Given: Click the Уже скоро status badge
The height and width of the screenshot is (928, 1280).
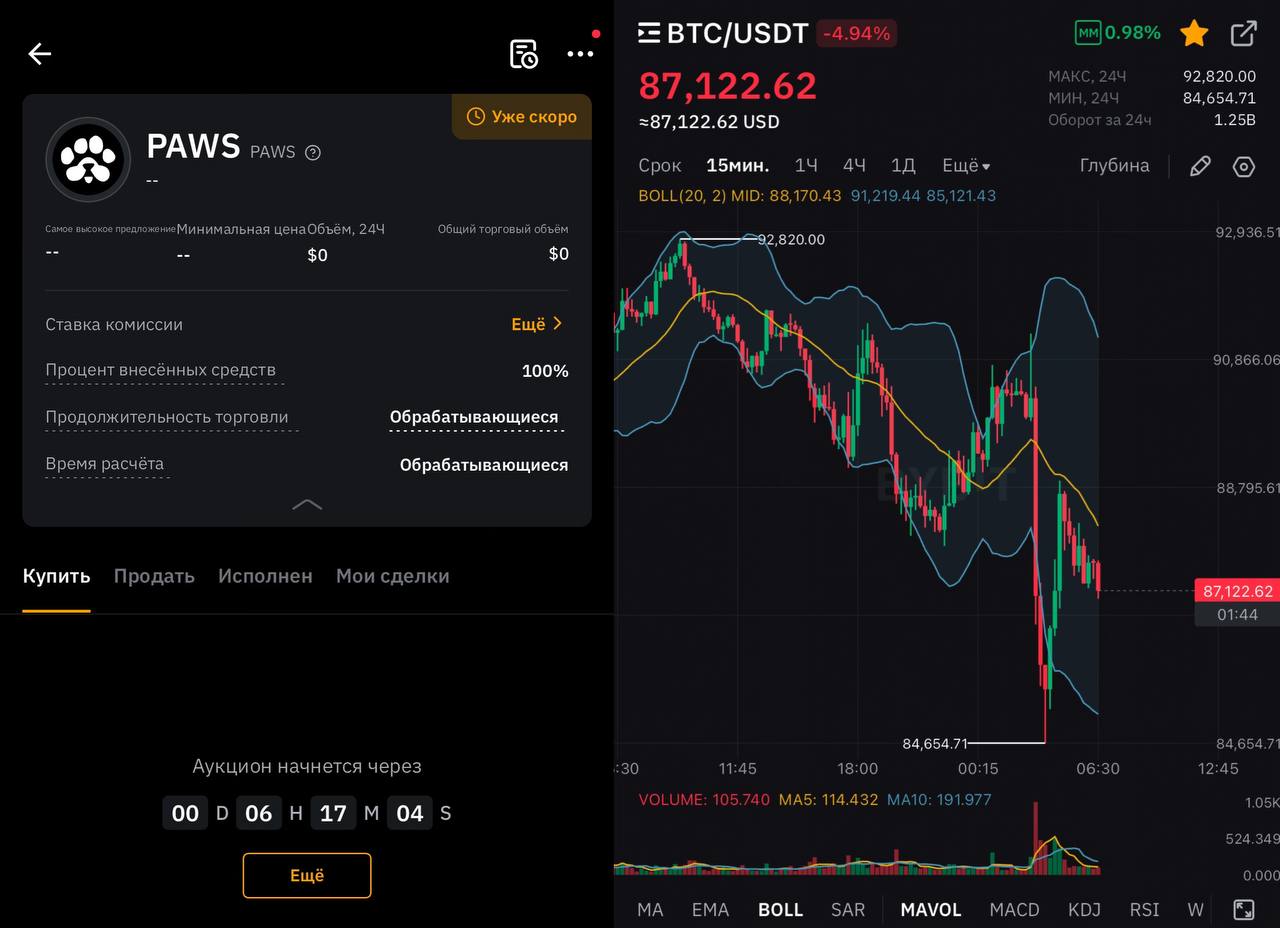Looking at the screenshot, I should point(522,117).
